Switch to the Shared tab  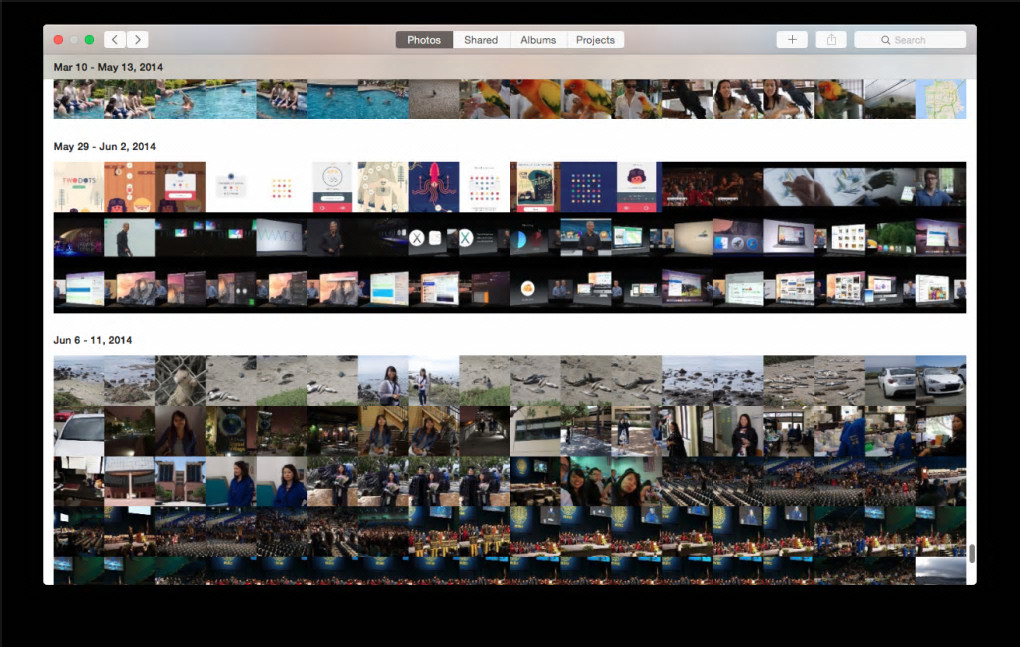(x=481, y=40)
